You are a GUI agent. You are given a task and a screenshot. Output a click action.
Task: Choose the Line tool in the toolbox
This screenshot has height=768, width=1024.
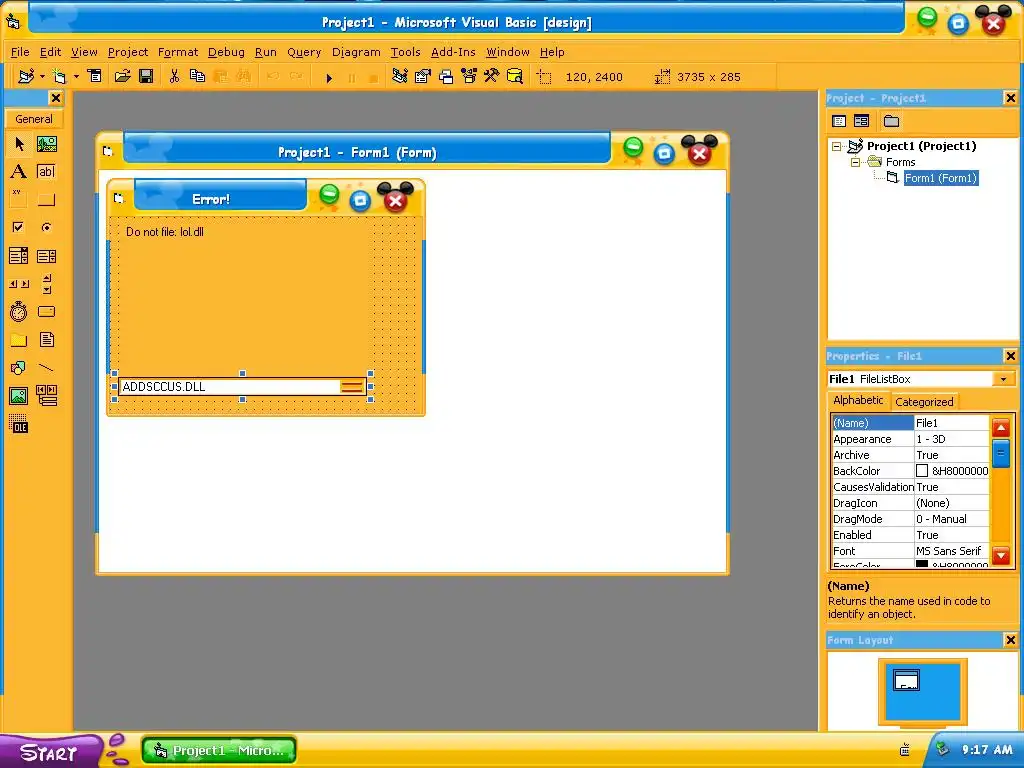[x=46, y=368]
